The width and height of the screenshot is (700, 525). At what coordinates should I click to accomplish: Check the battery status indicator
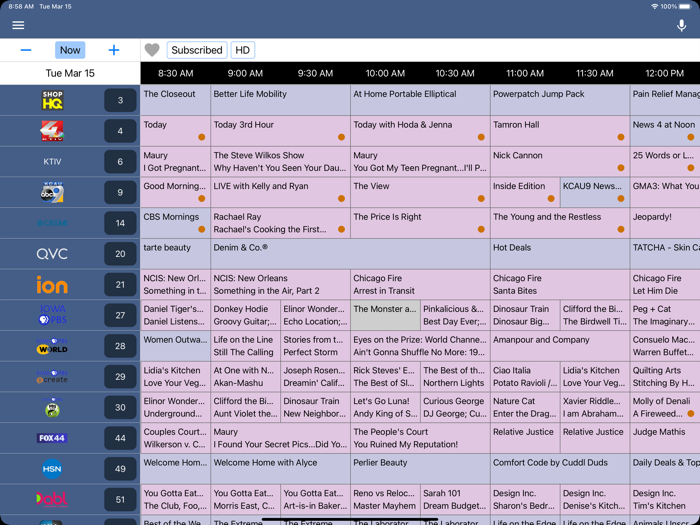[x=685, y=7]
